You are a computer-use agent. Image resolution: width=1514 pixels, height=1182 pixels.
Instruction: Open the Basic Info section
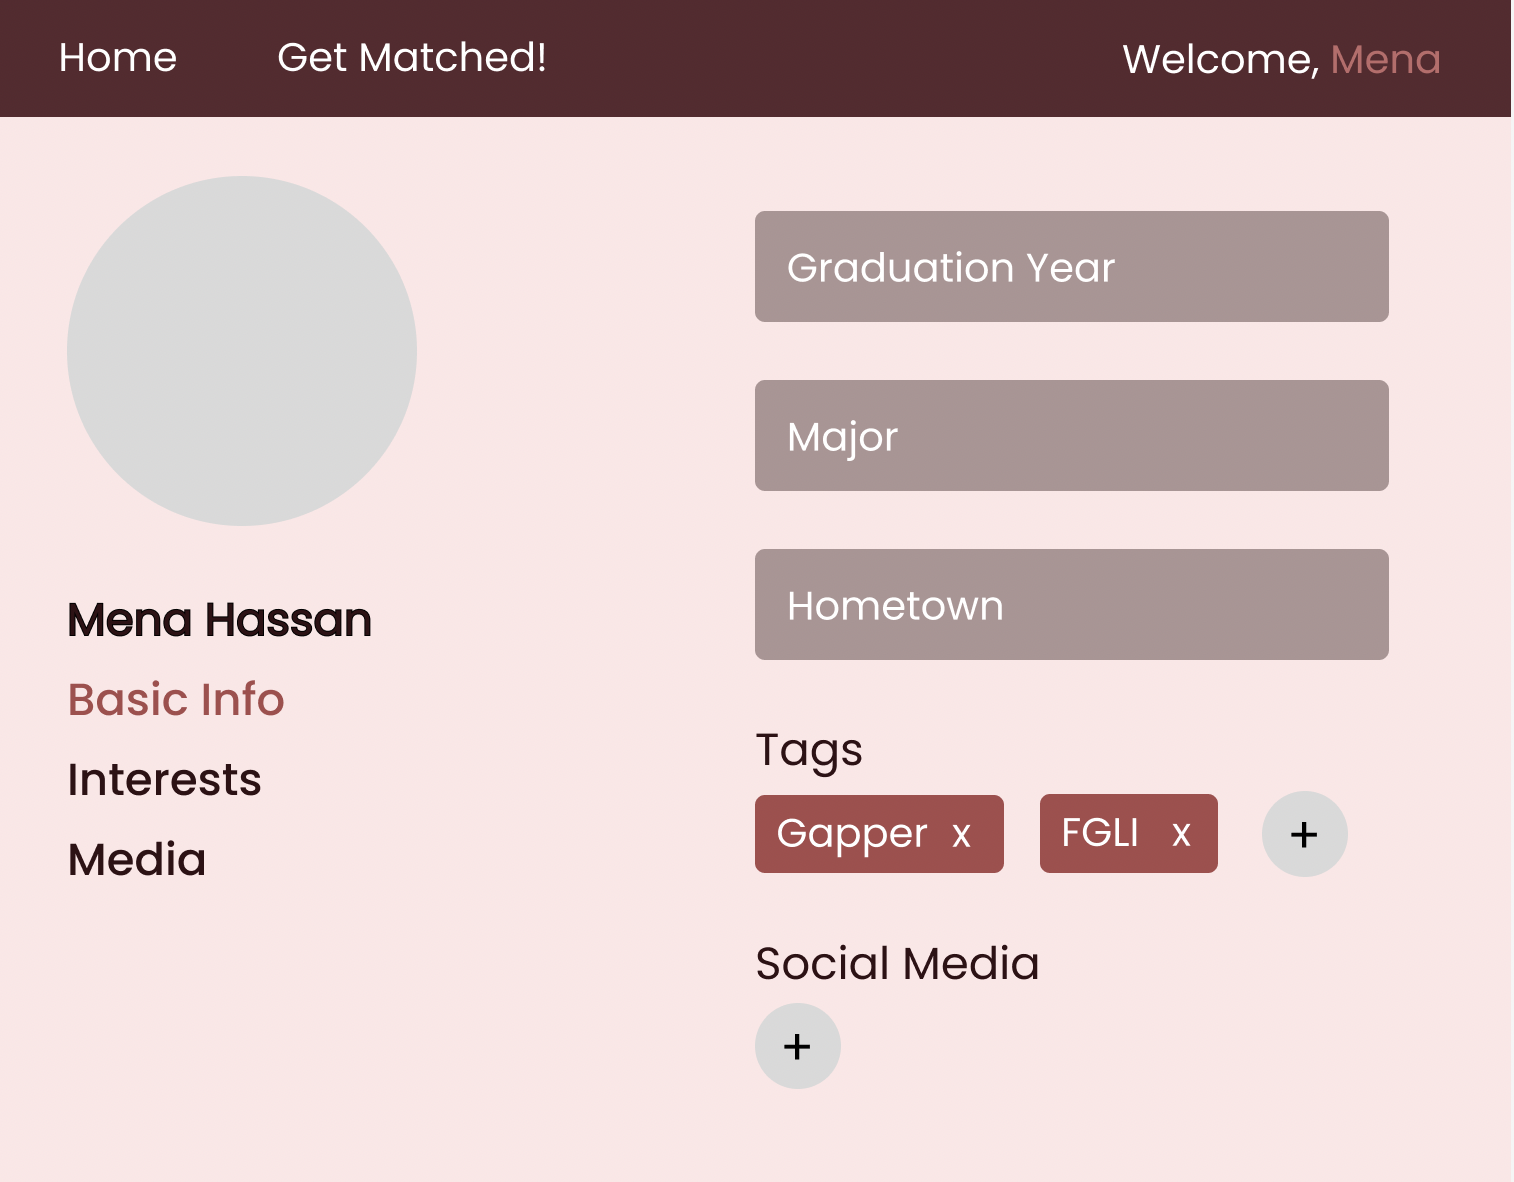click(x=175, y=699)
